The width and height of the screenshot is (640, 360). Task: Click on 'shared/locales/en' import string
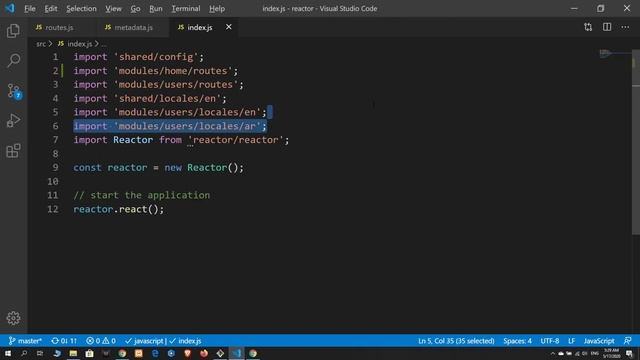(167, 98)
